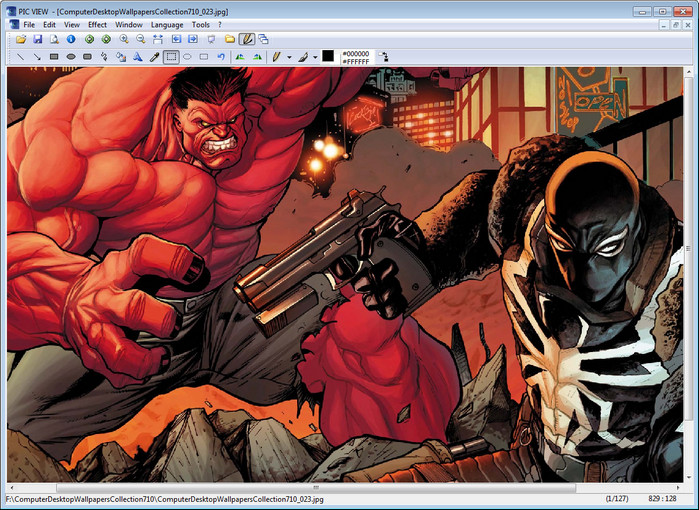
Task: Click the horizontal scrollbar left arrow
Action: click(12, 488)
